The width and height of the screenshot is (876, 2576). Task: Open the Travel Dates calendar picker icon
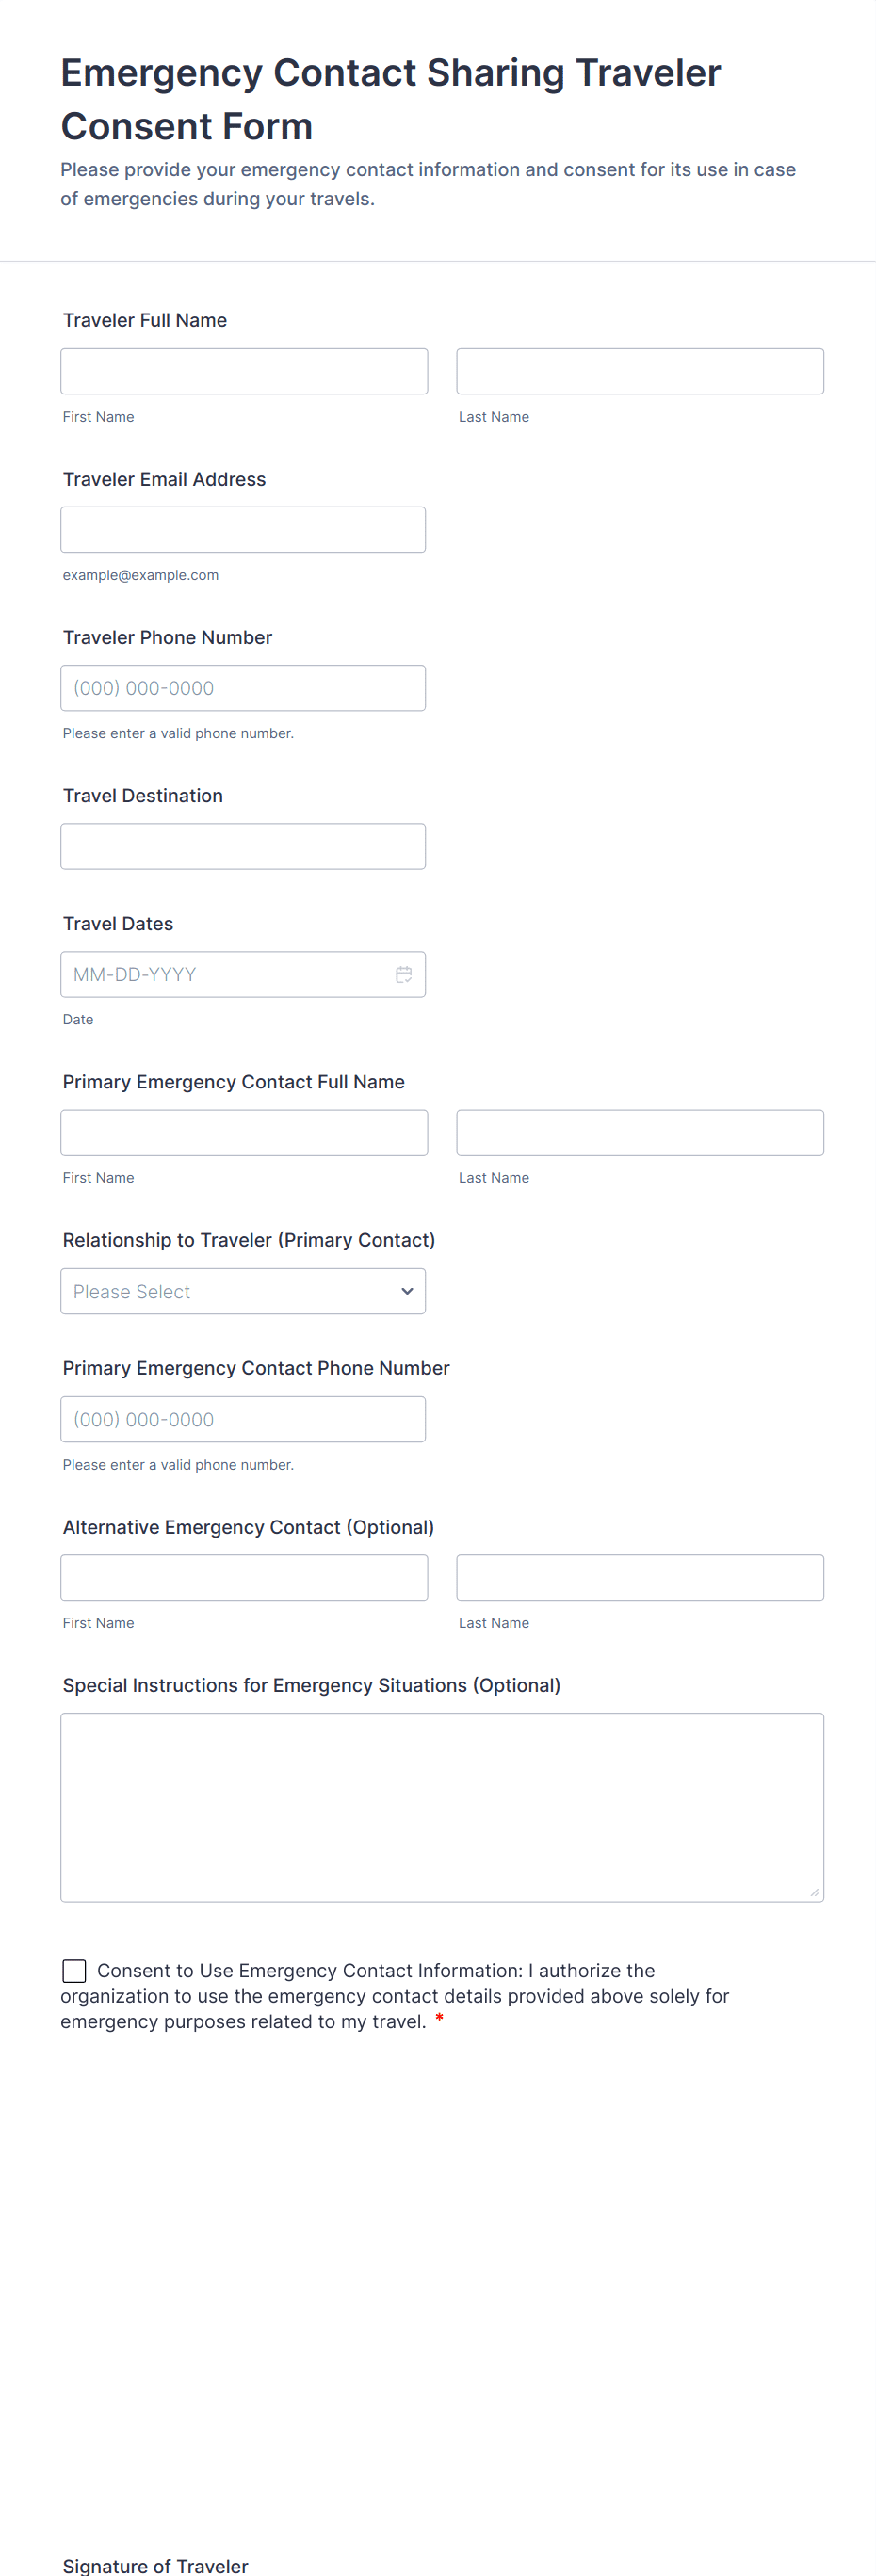(403, 974)
